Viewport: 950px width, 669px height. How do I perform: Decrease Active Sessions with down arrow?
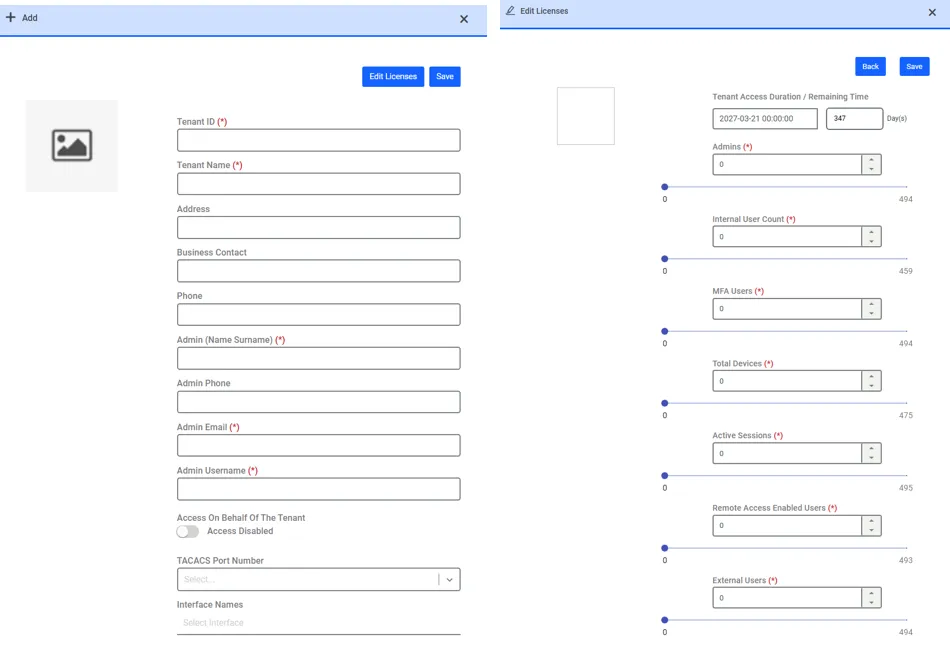(x=871, y=458)
